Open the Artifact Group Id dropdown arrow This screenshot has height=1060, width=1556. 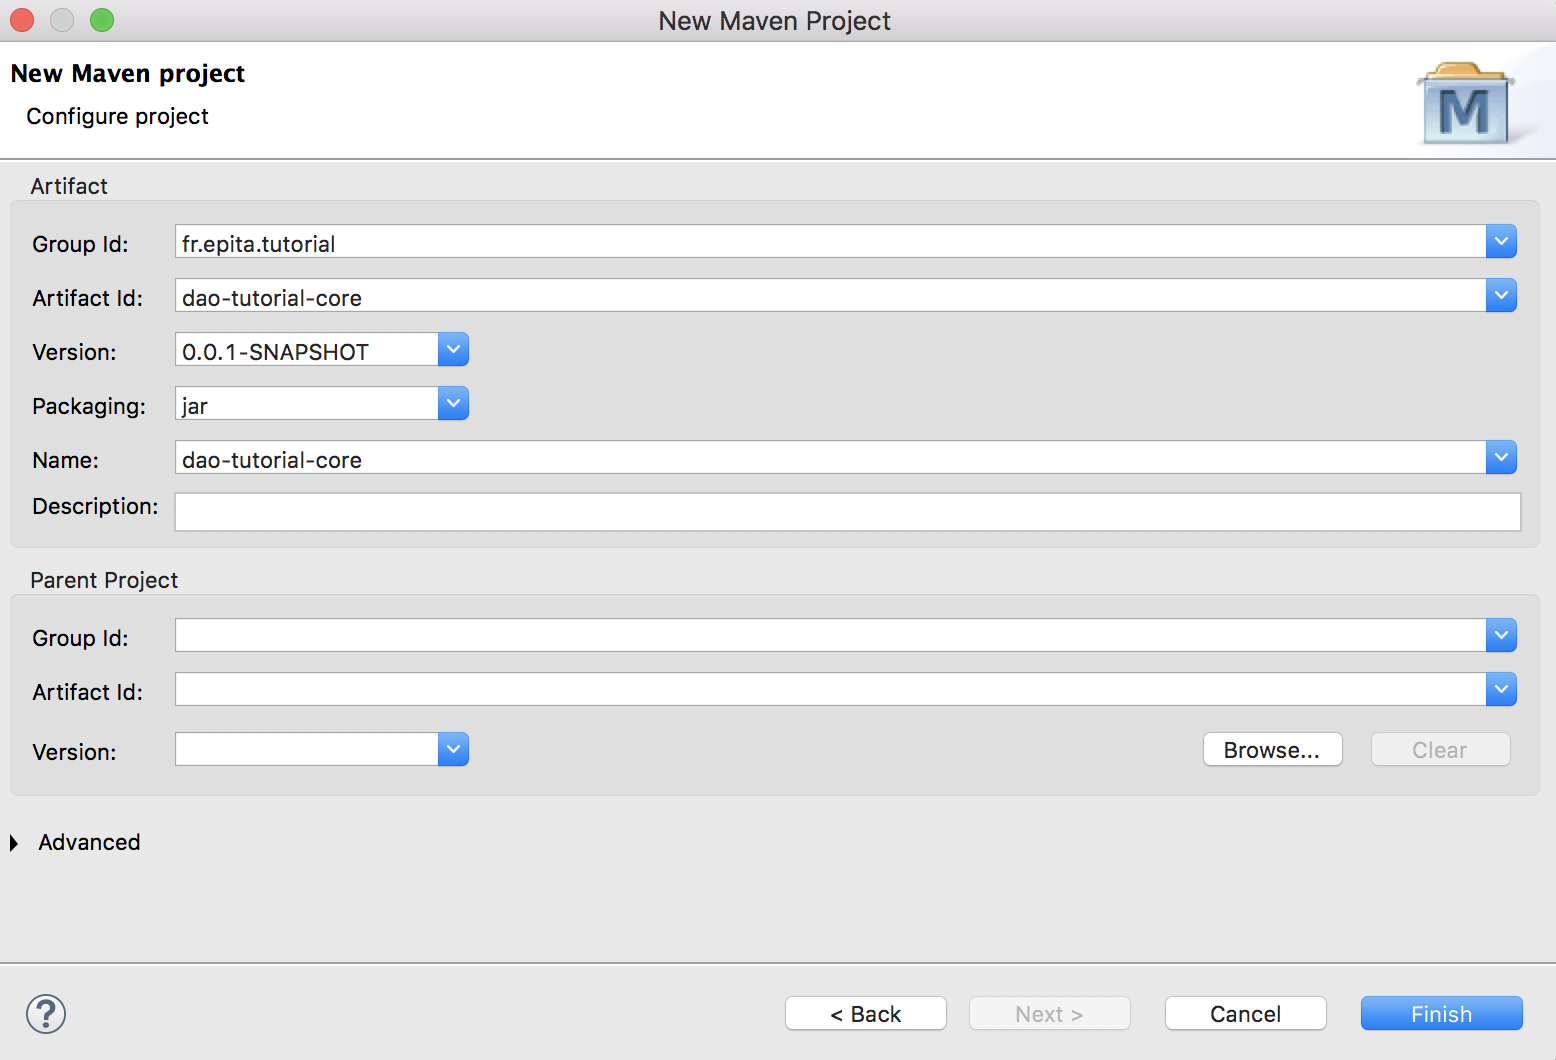tap(1501, 241)
